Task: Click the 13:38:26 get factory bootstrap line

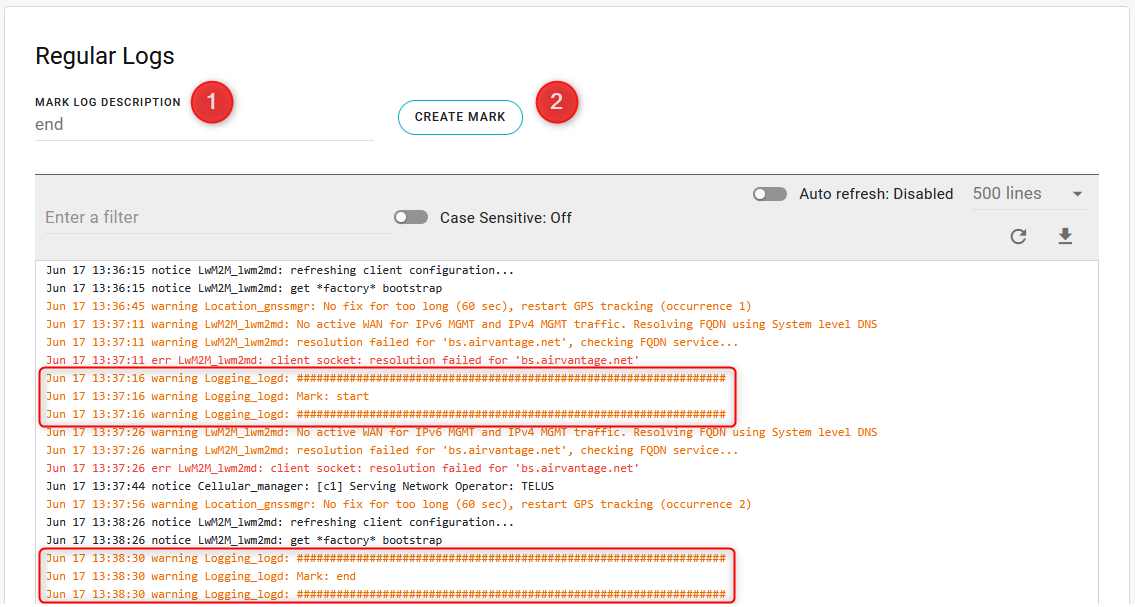Action: point(244,540)
